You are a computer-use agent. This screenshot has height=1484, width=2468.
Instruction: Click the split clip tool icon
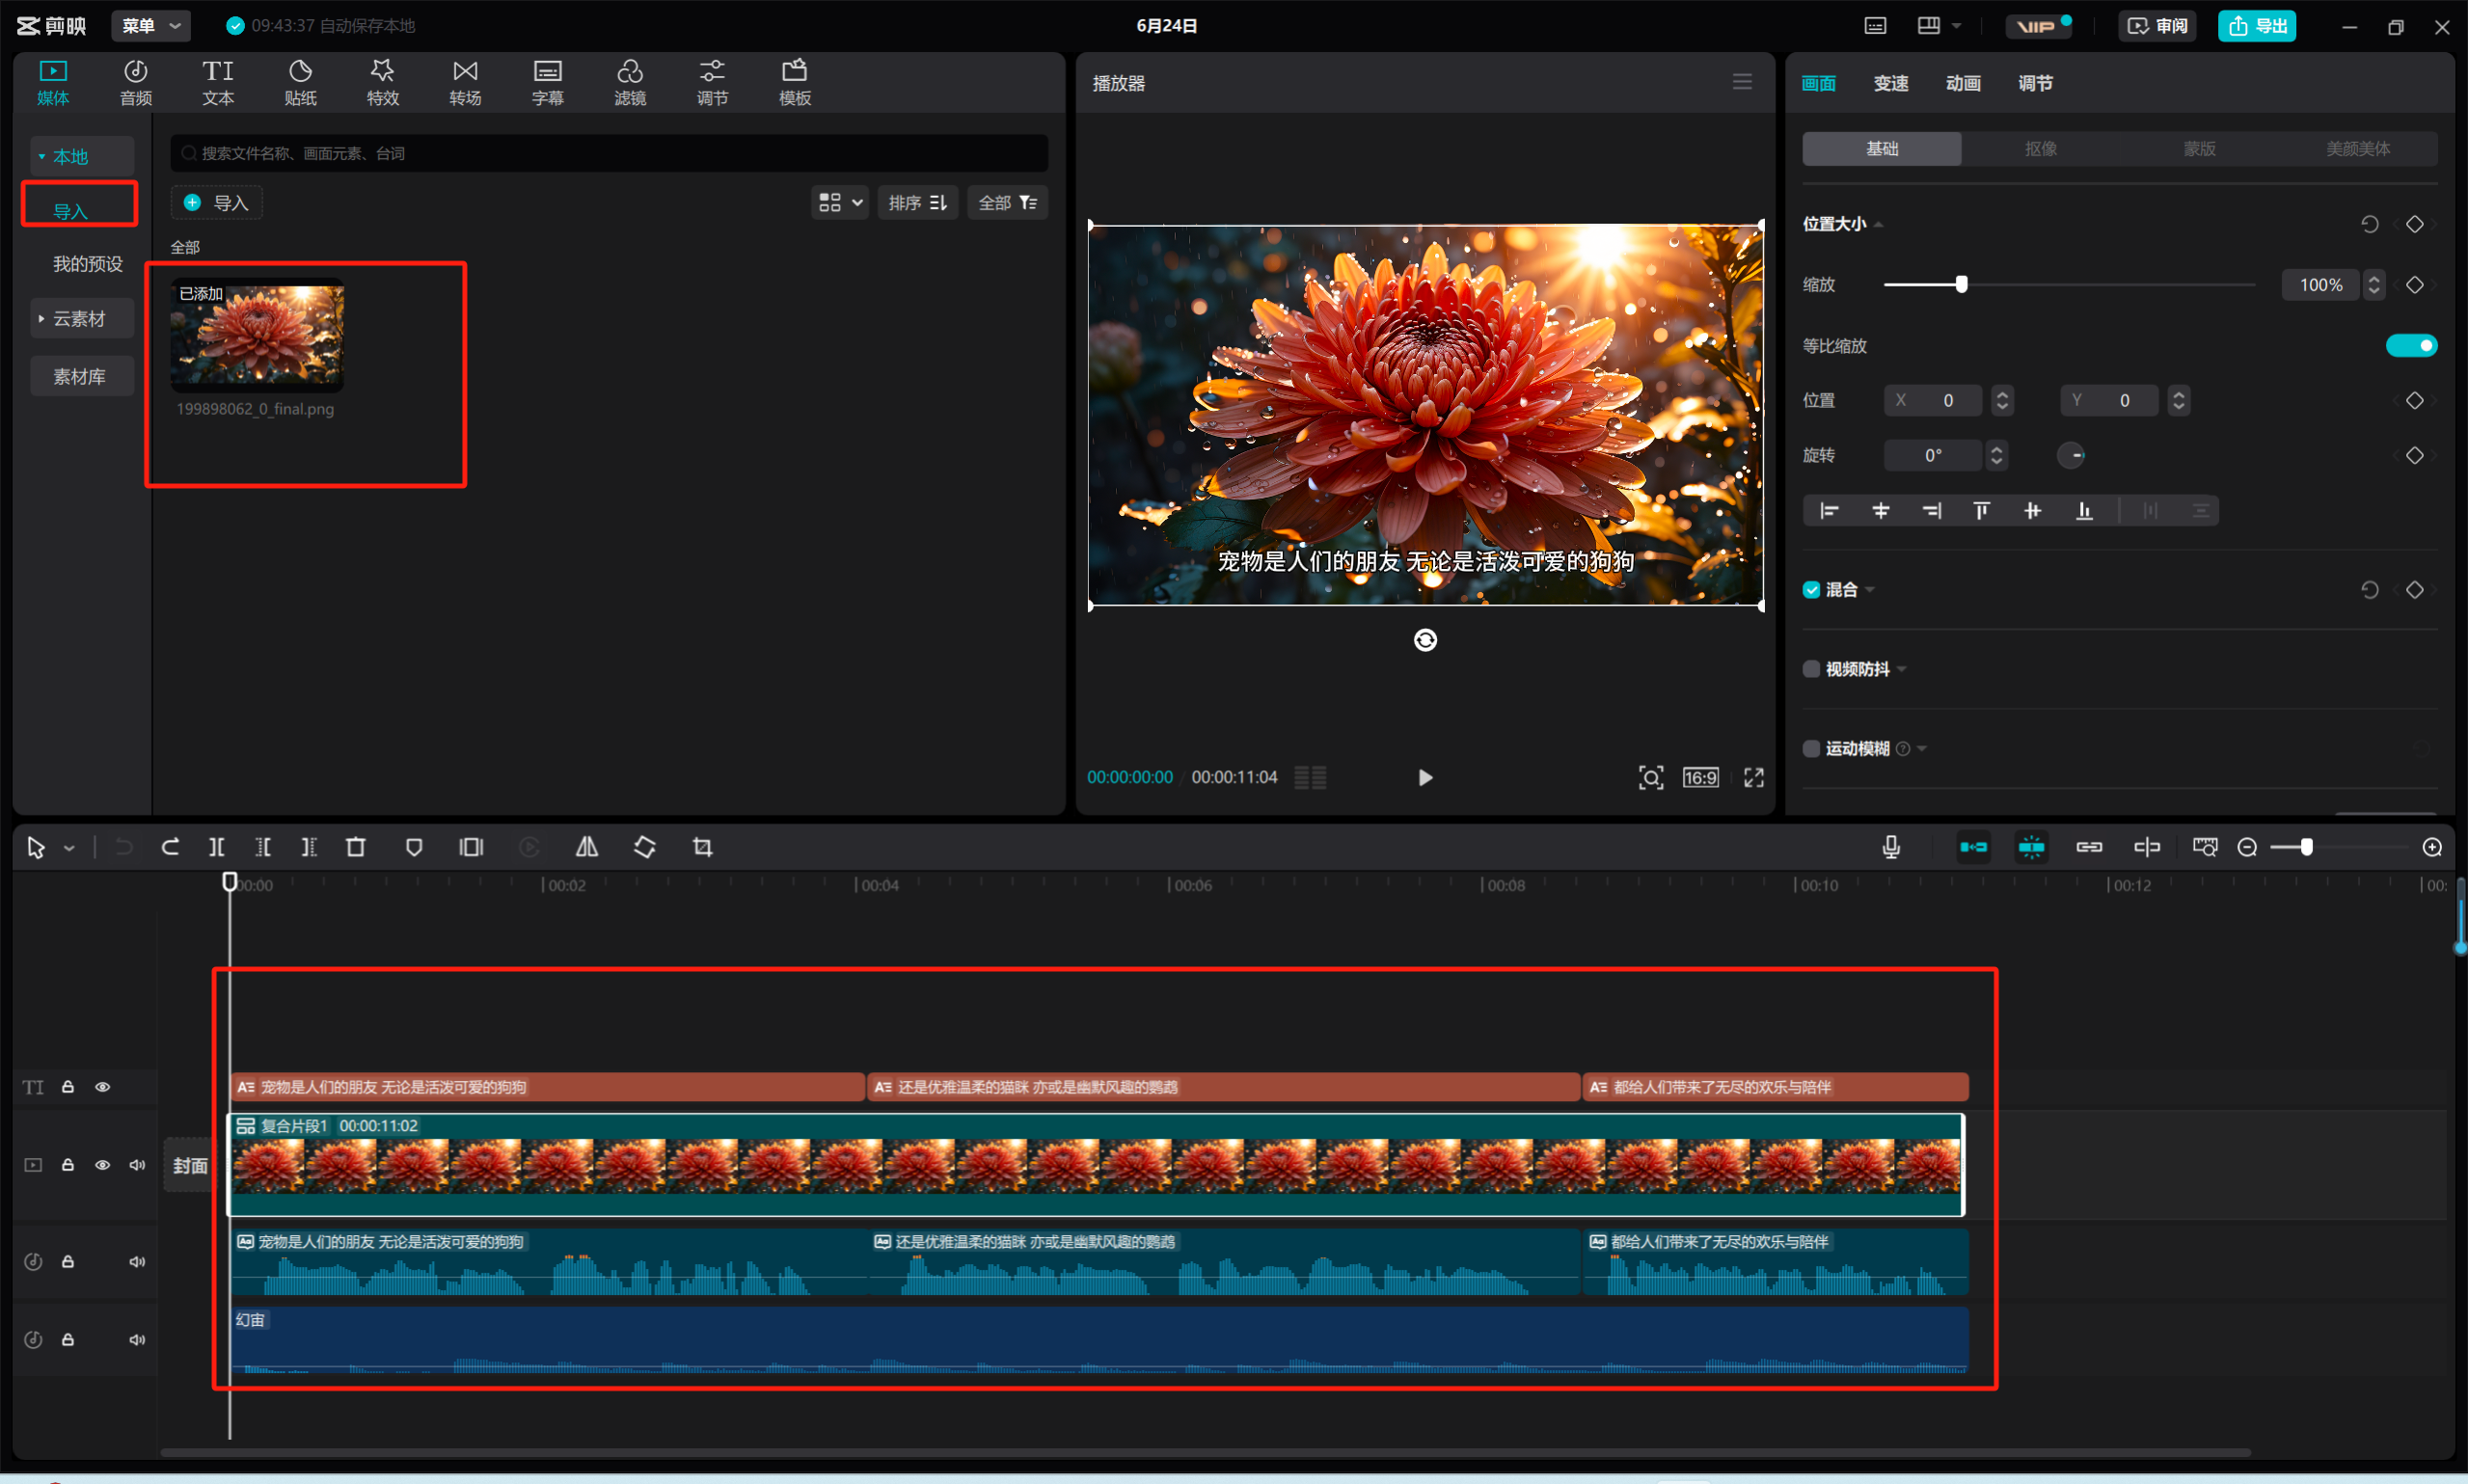coord(216,847)
